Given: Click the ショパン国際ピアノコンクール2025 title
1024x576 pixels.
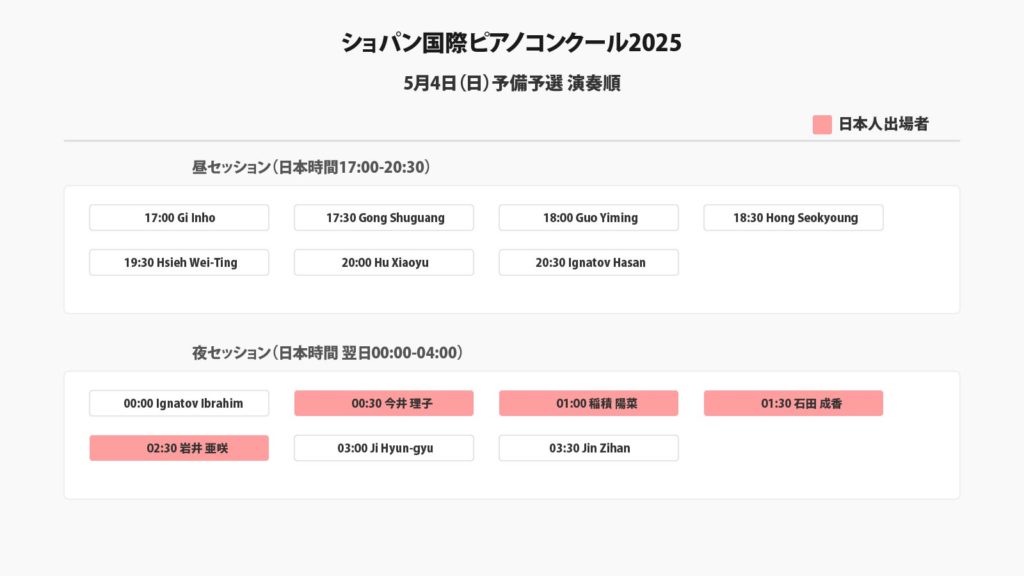Looking at the screenshot, I should pyautogui.click(x=512, y=43).
